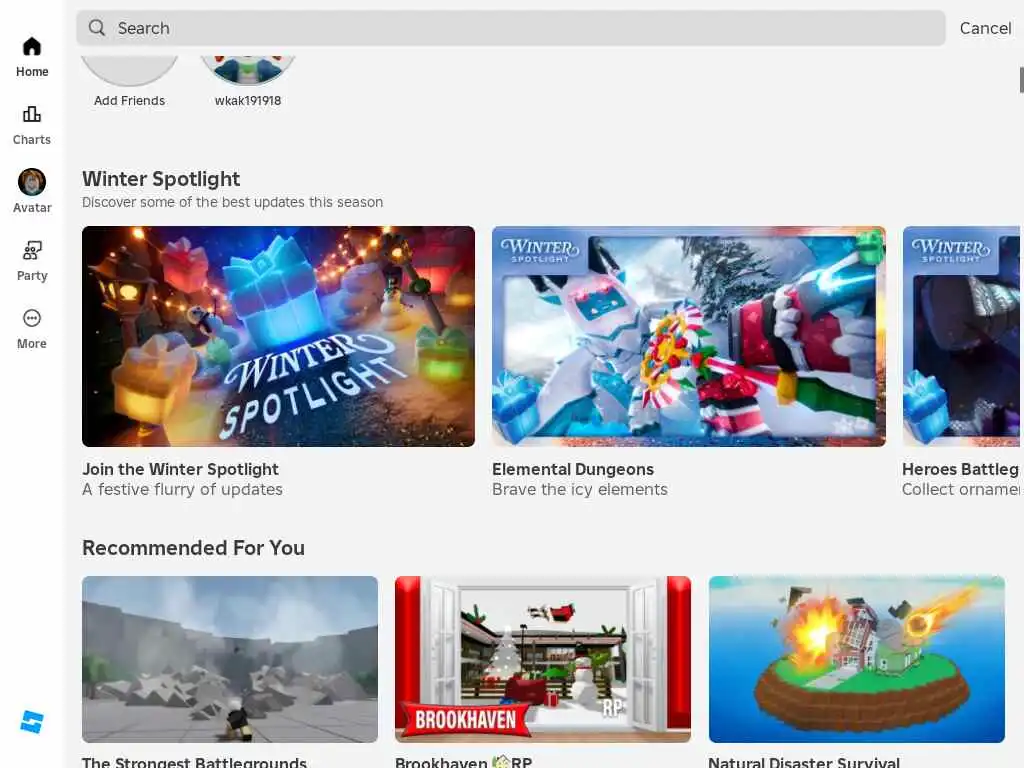This screenshot has height=768, width=1024.
Task: Click the wkak191918 username label
Action: [248, 101]
